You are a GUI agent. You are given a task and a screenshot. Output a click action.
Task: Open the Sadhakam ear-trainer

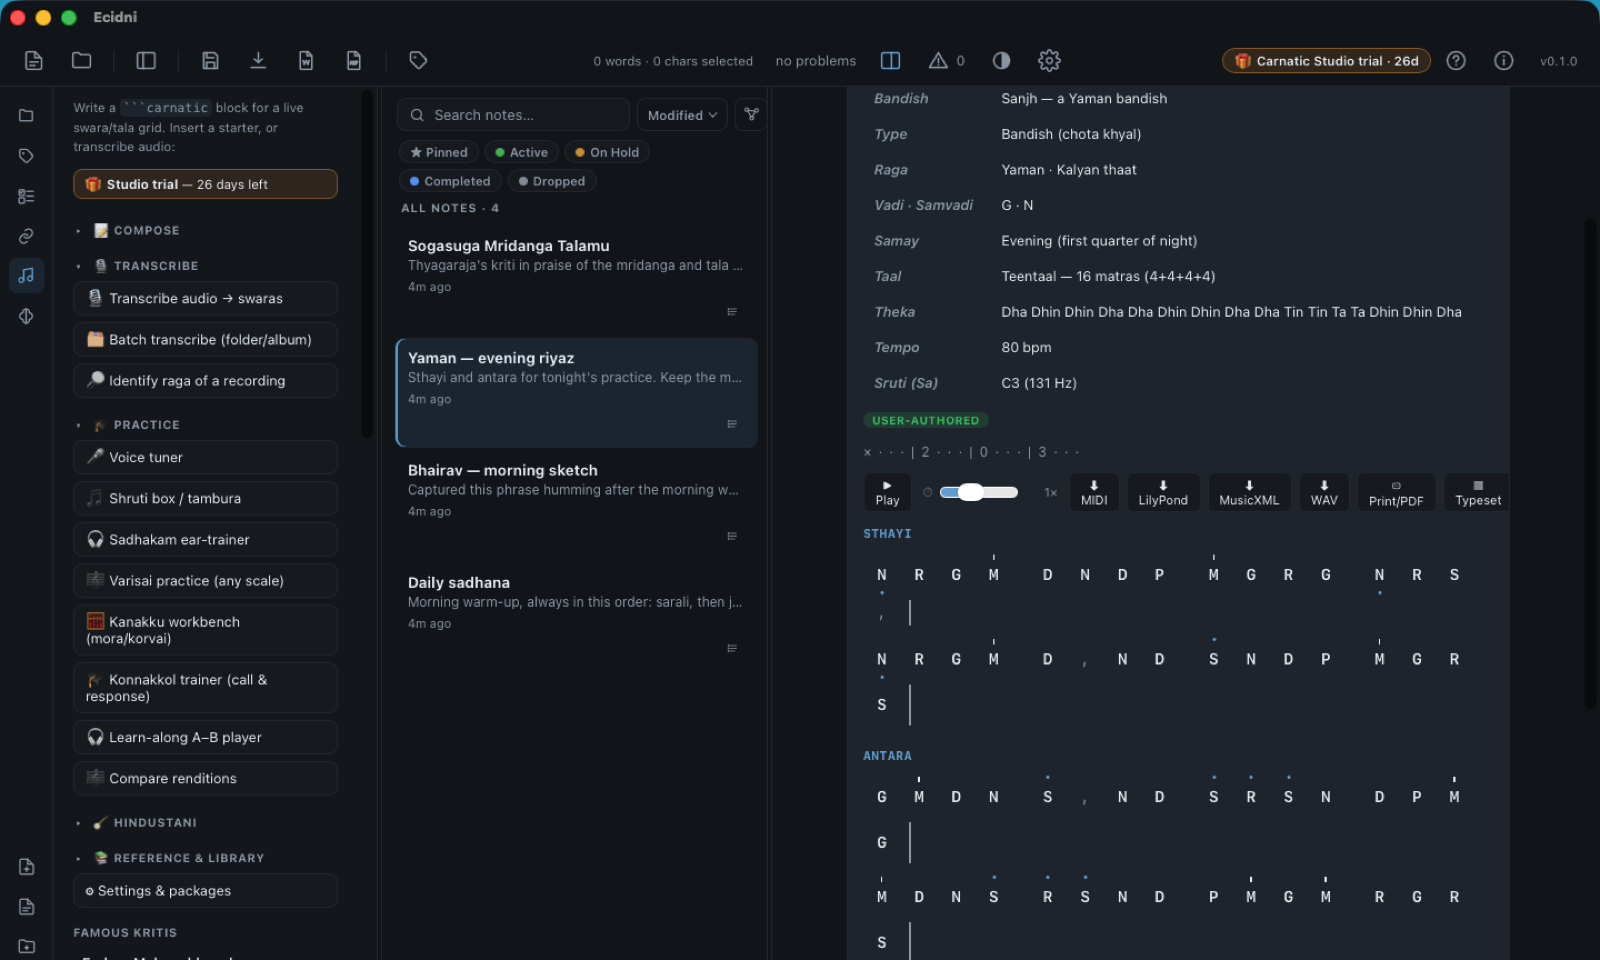(205, 539)
